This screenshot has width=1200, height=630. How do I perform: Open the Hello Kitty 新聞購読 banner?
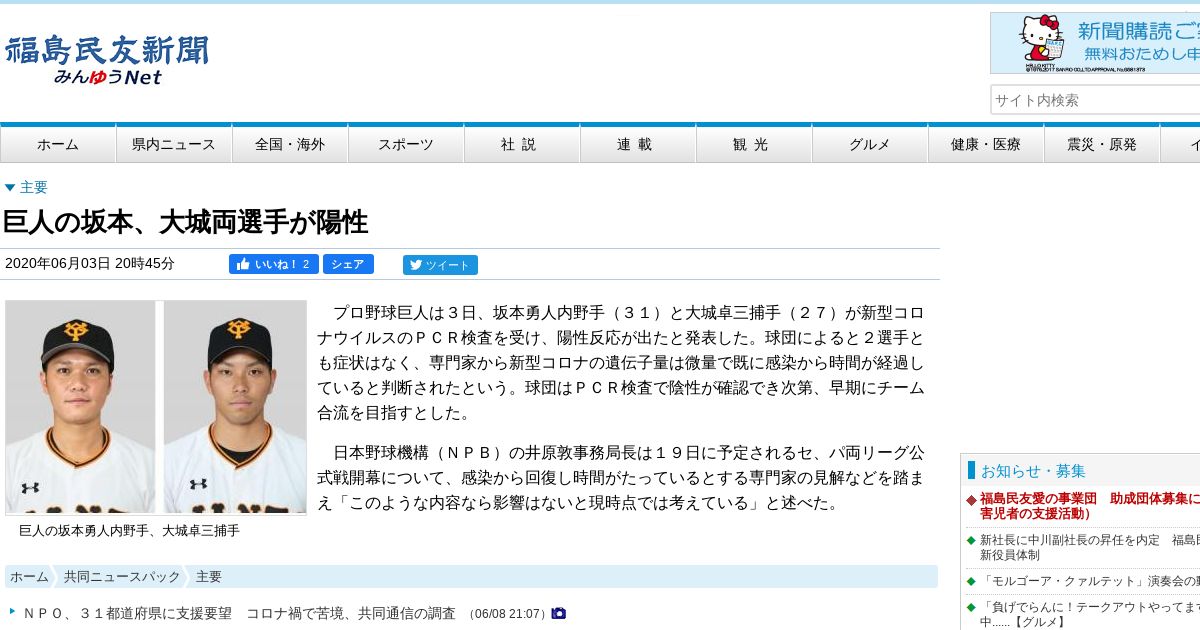(x=1095, y=43)
